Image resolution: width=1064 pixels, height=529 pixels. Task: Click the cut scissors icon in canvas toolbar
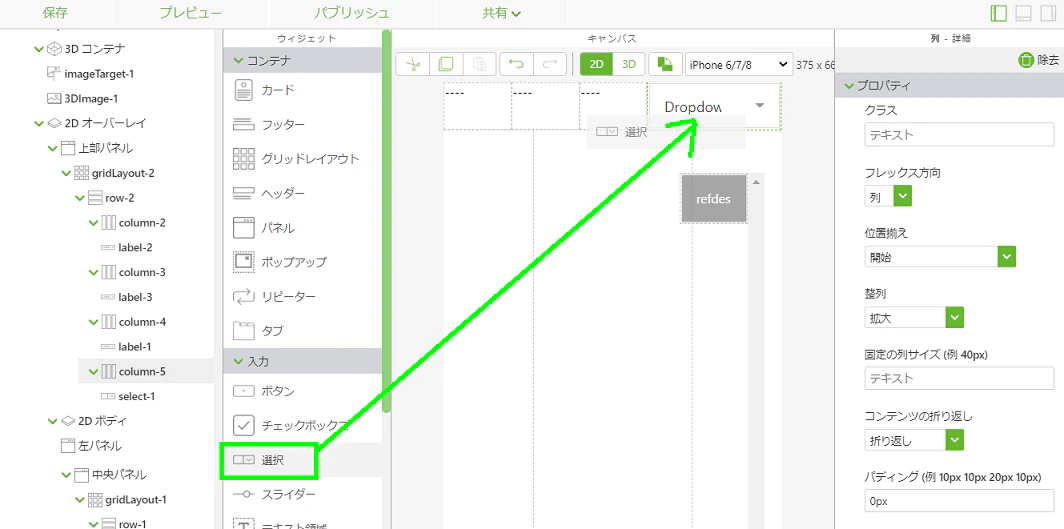(413, 64)
